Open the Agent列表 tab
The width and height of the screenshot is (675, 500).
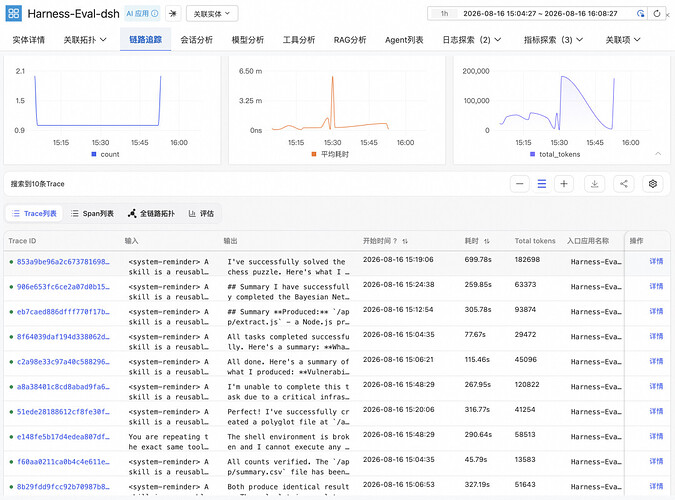pyautogui.click(x=404, y=40)
